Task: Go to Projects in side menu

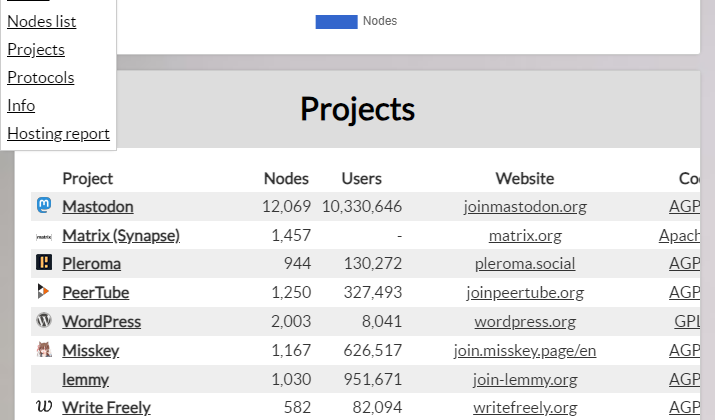Action: [x=36, y=49]
